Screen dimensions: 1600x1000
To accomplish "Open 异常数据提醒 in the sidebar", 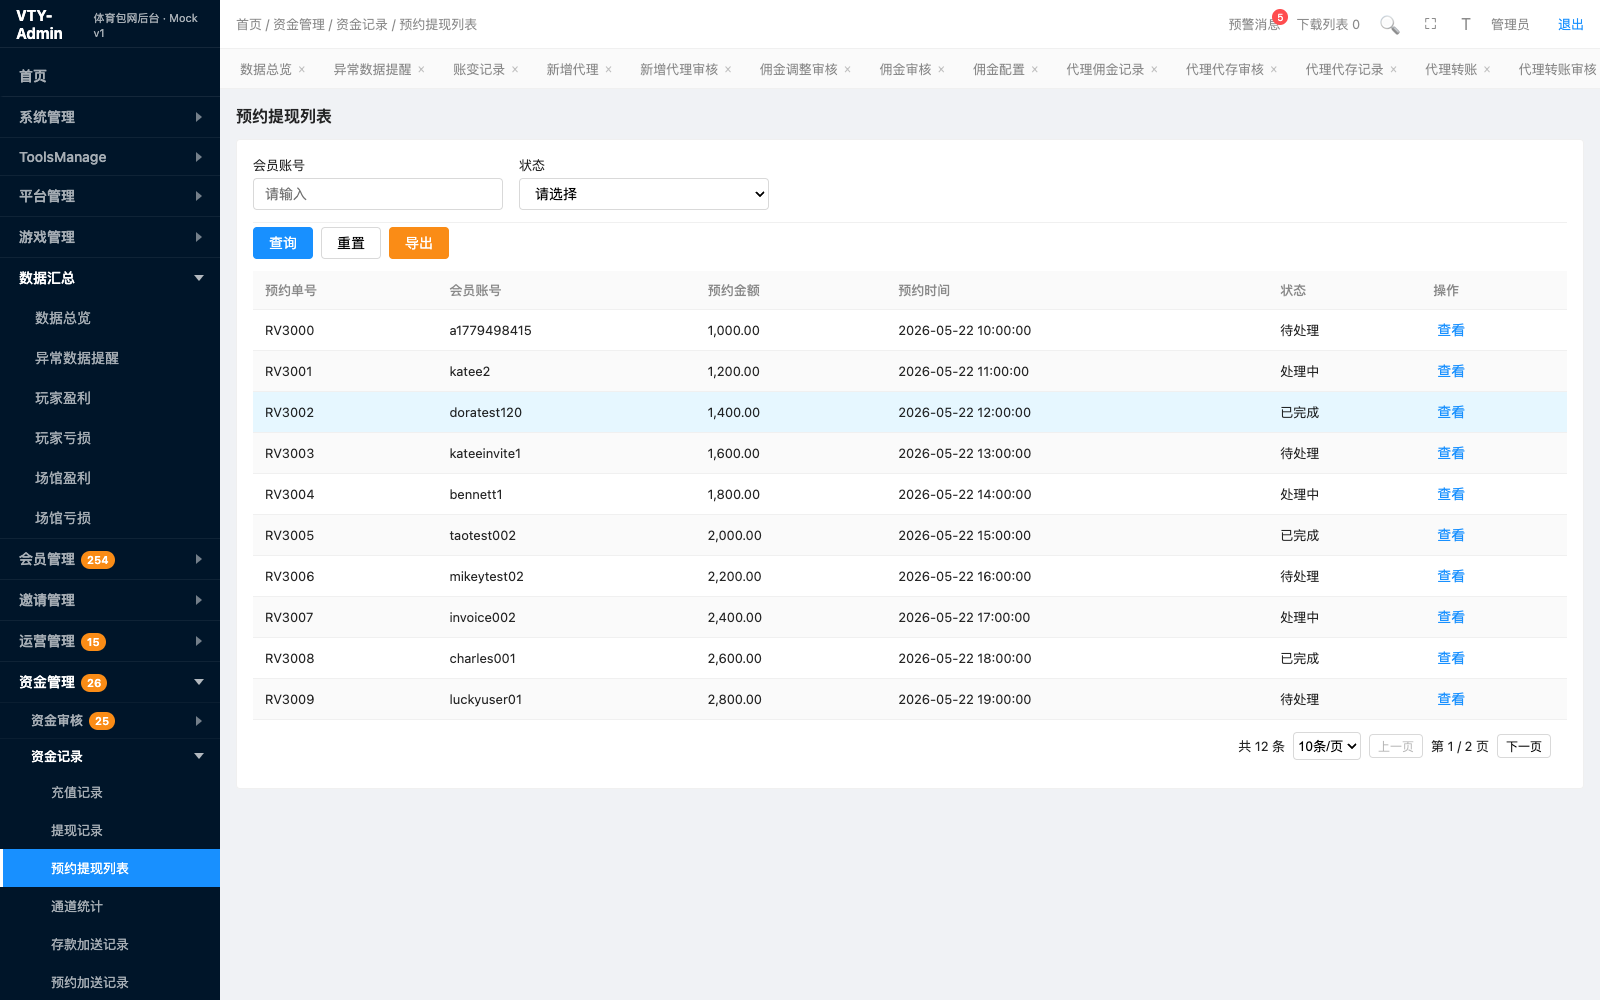I will pyautogui.click(x=110, y=358).
